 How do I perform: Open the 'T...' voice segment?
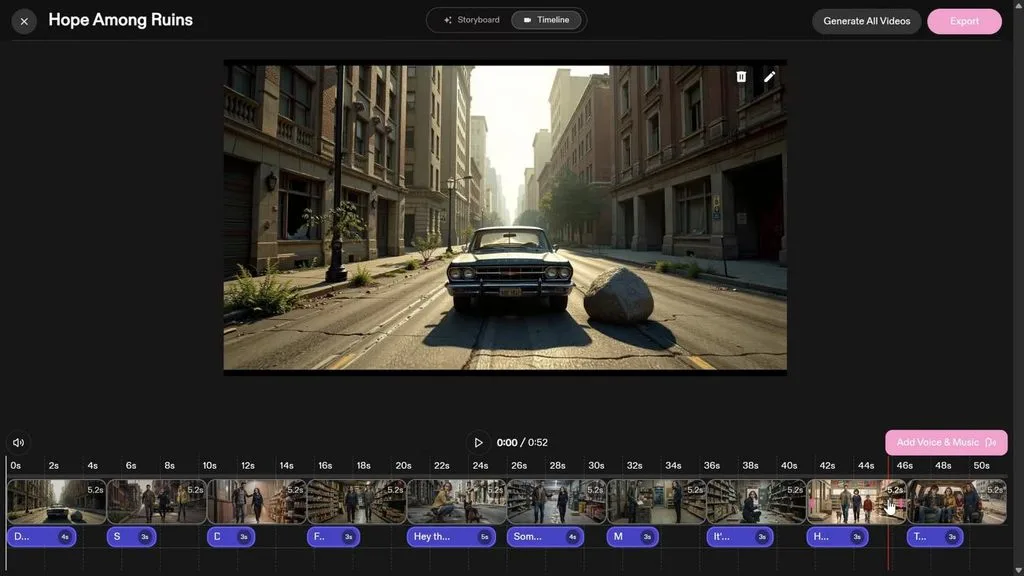click(x=935, y=537)
